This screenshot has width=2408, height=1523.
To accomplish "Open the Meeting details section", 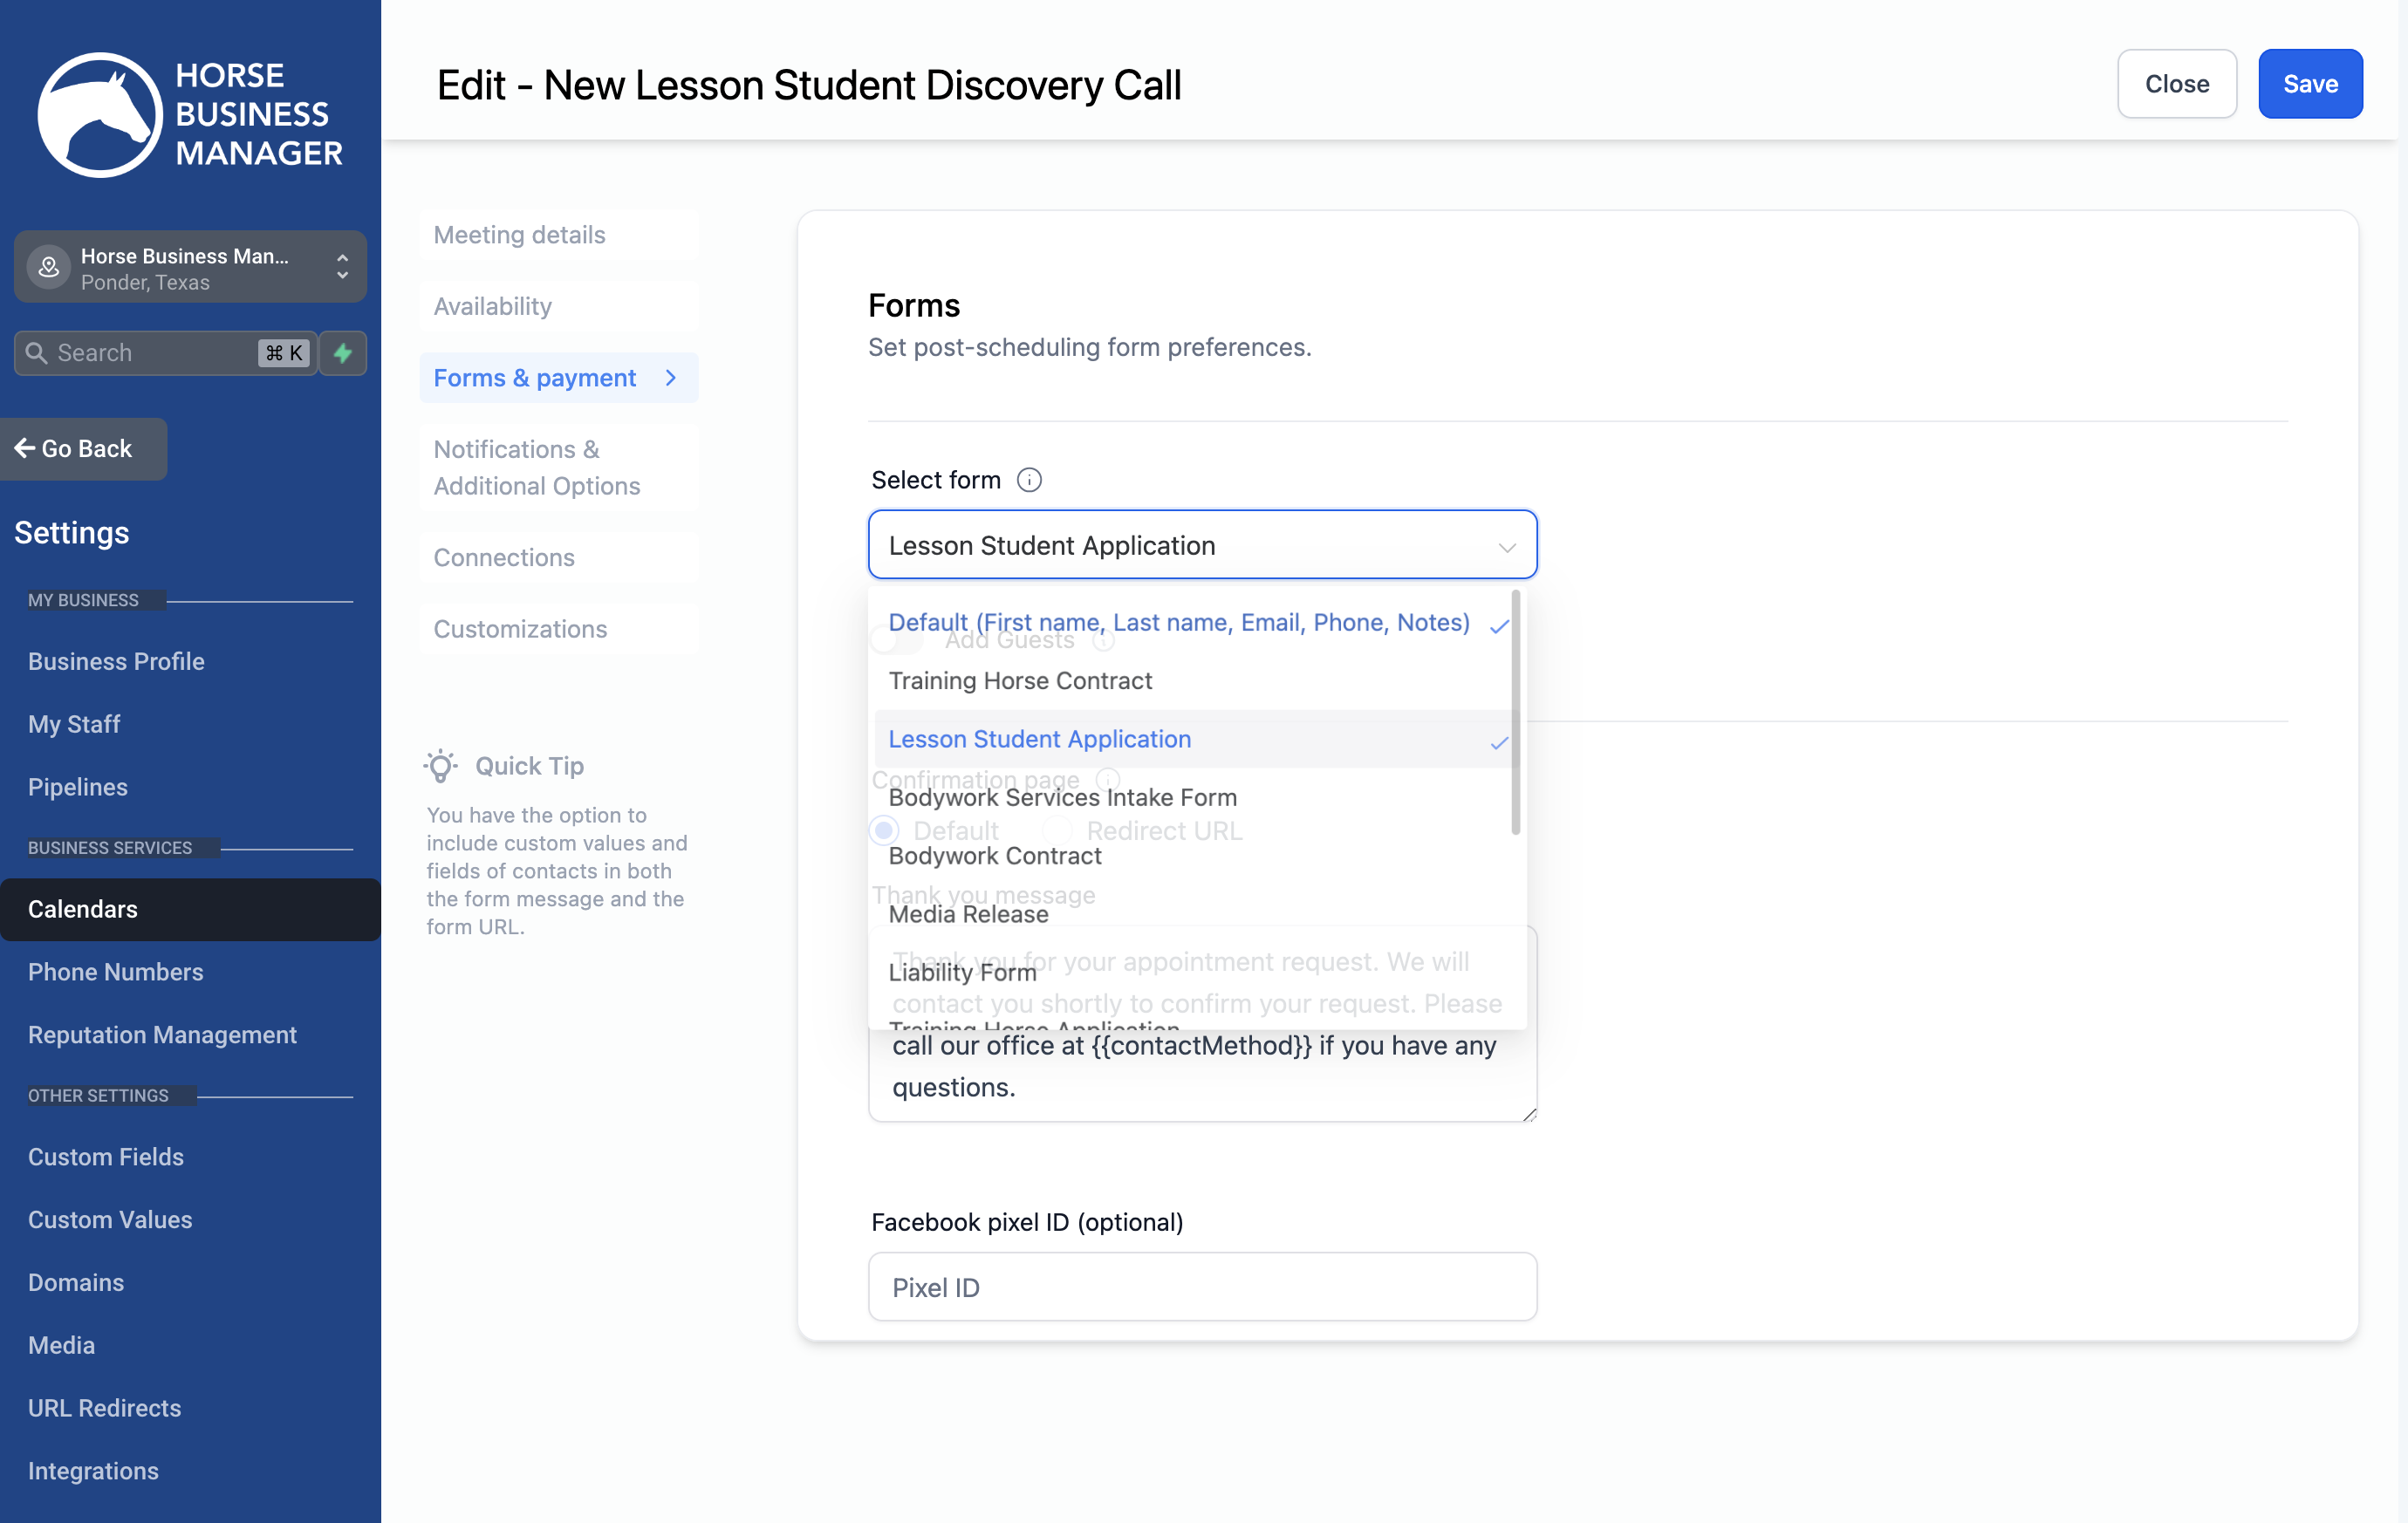I will click(559, 235).
